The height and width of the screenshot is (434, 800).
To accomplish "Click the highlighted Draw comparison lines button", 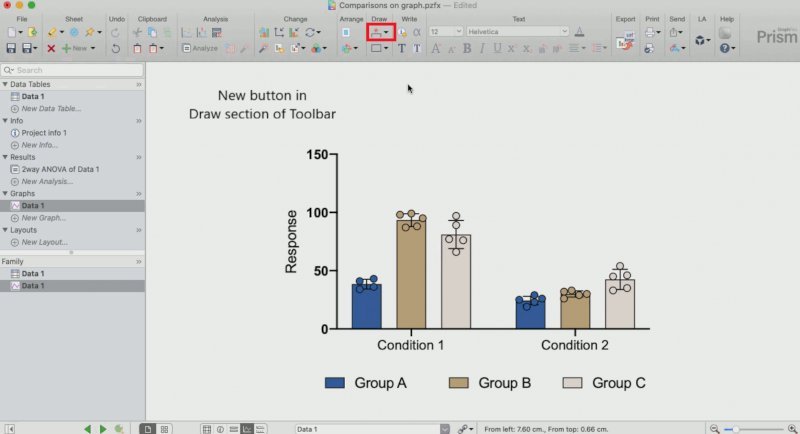I will pos(379,32).
